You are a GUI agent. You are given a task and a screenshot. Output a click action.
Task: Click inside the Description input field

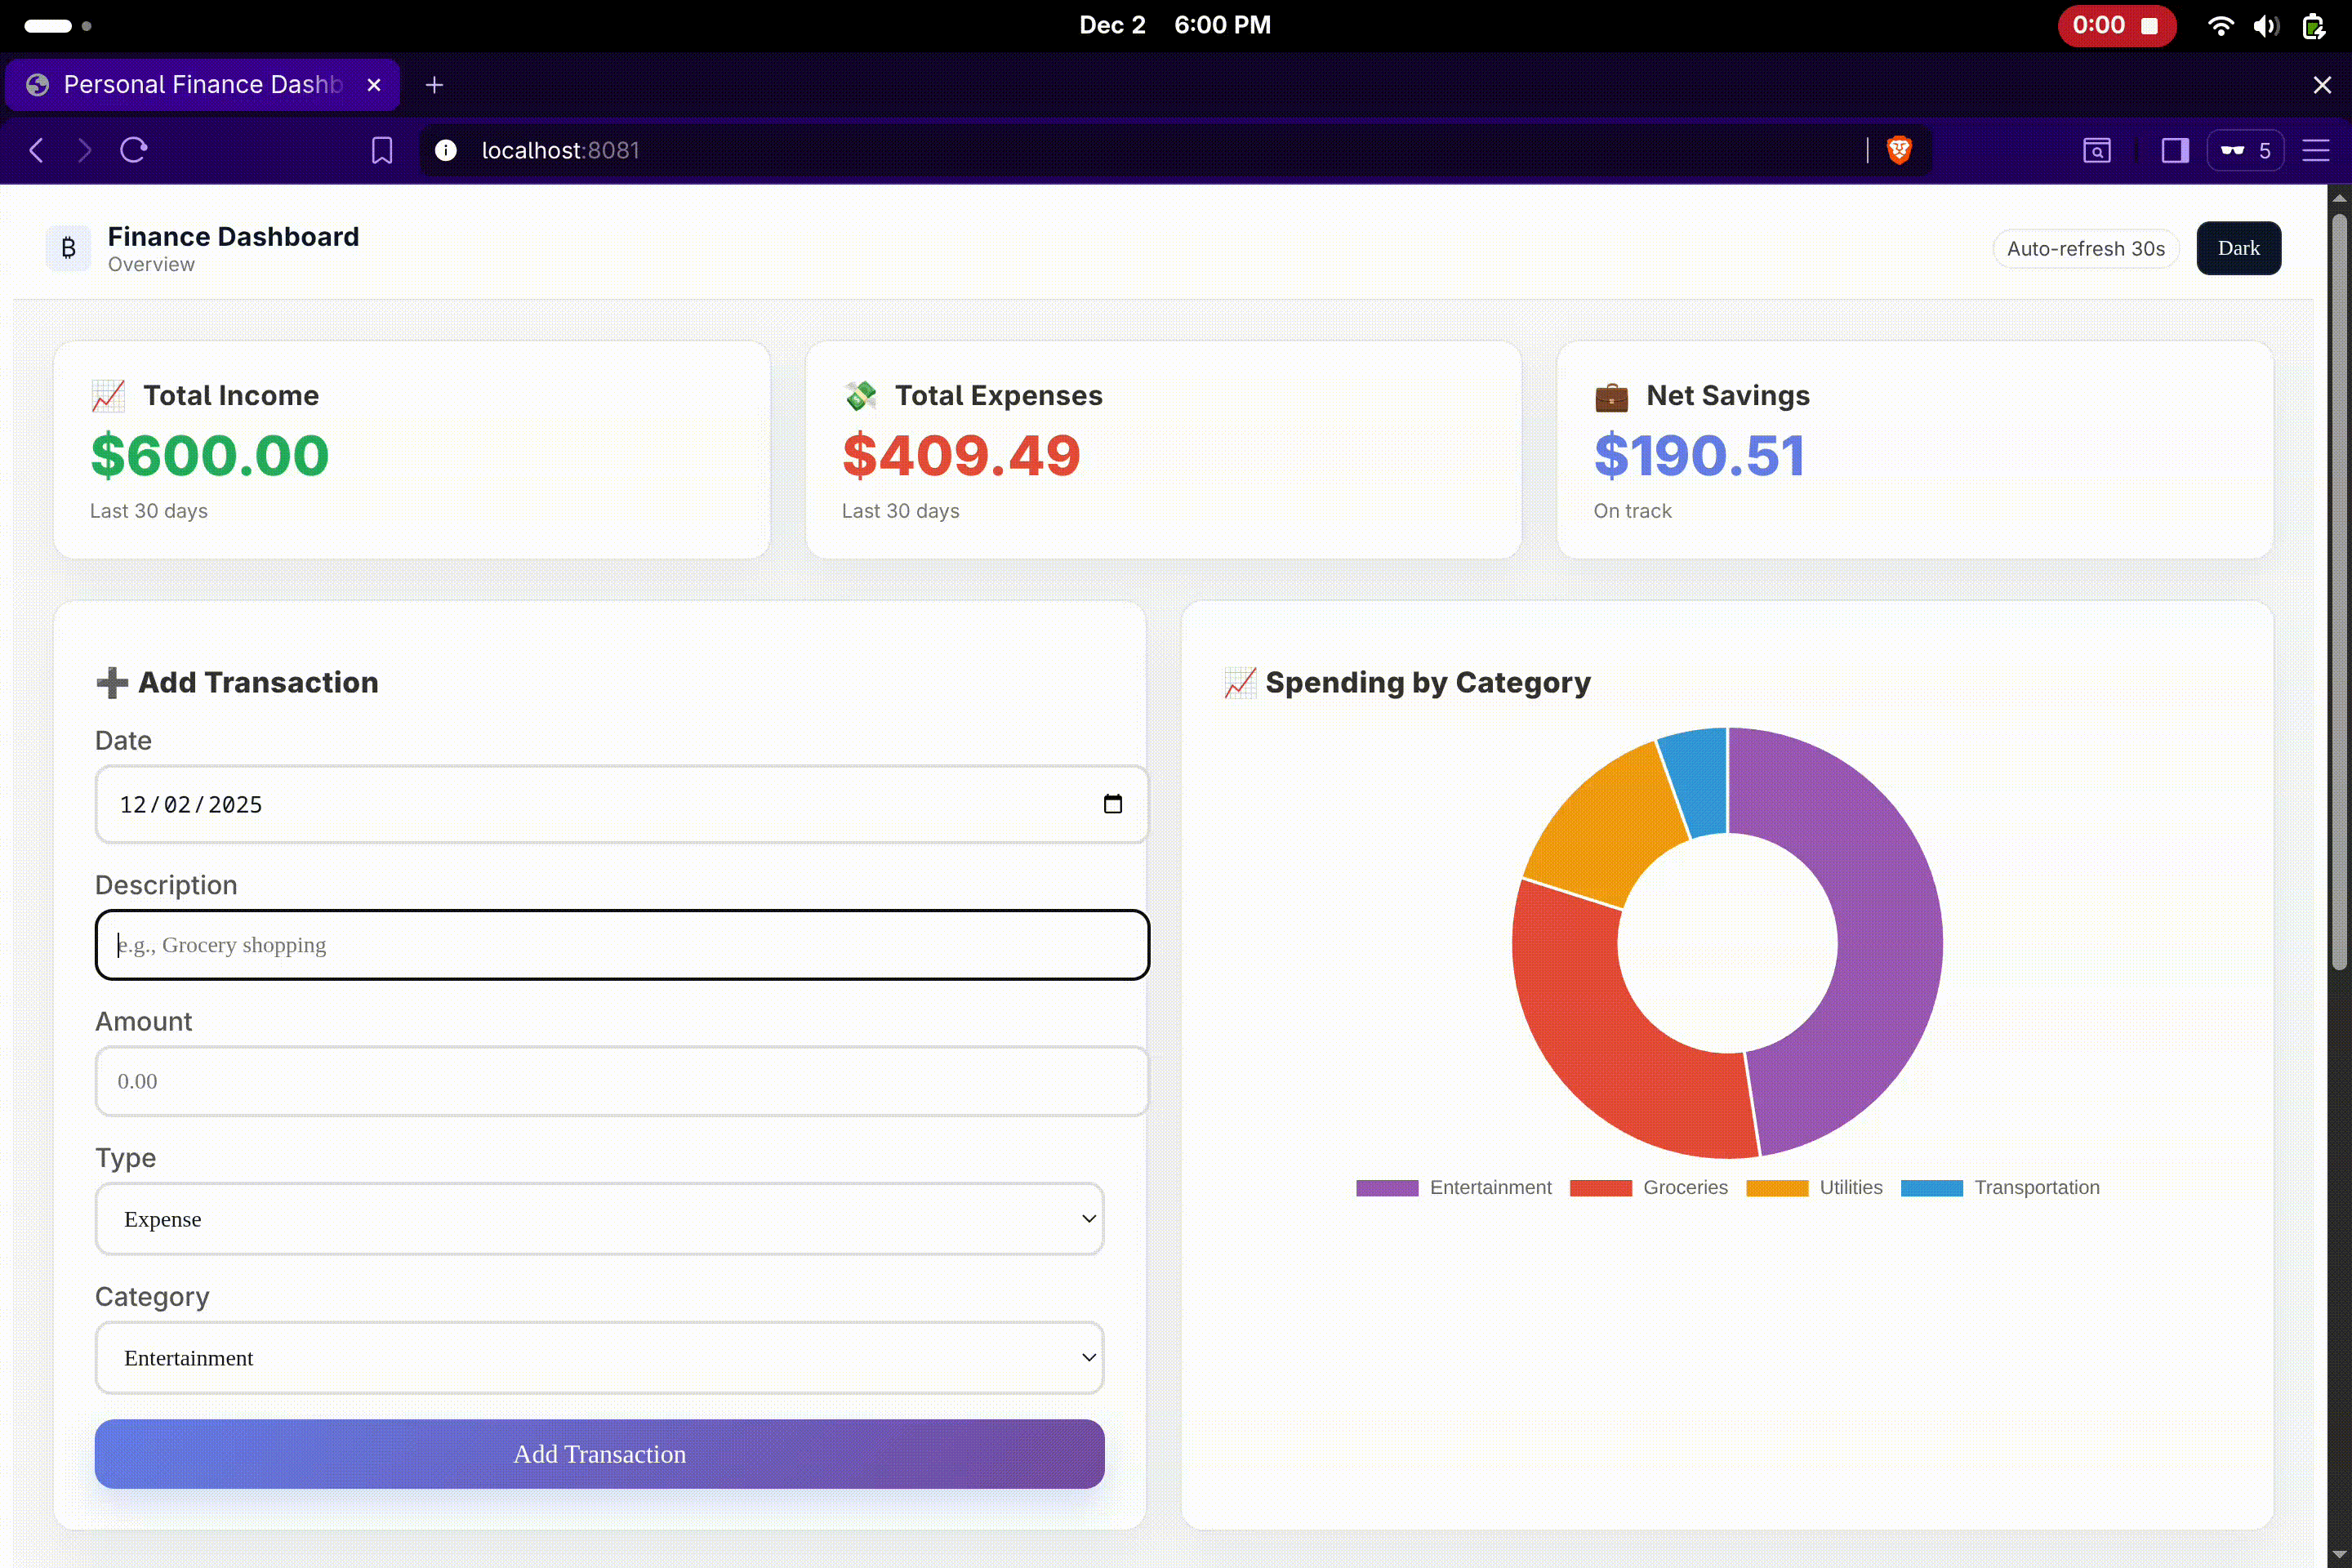point(621,944)
